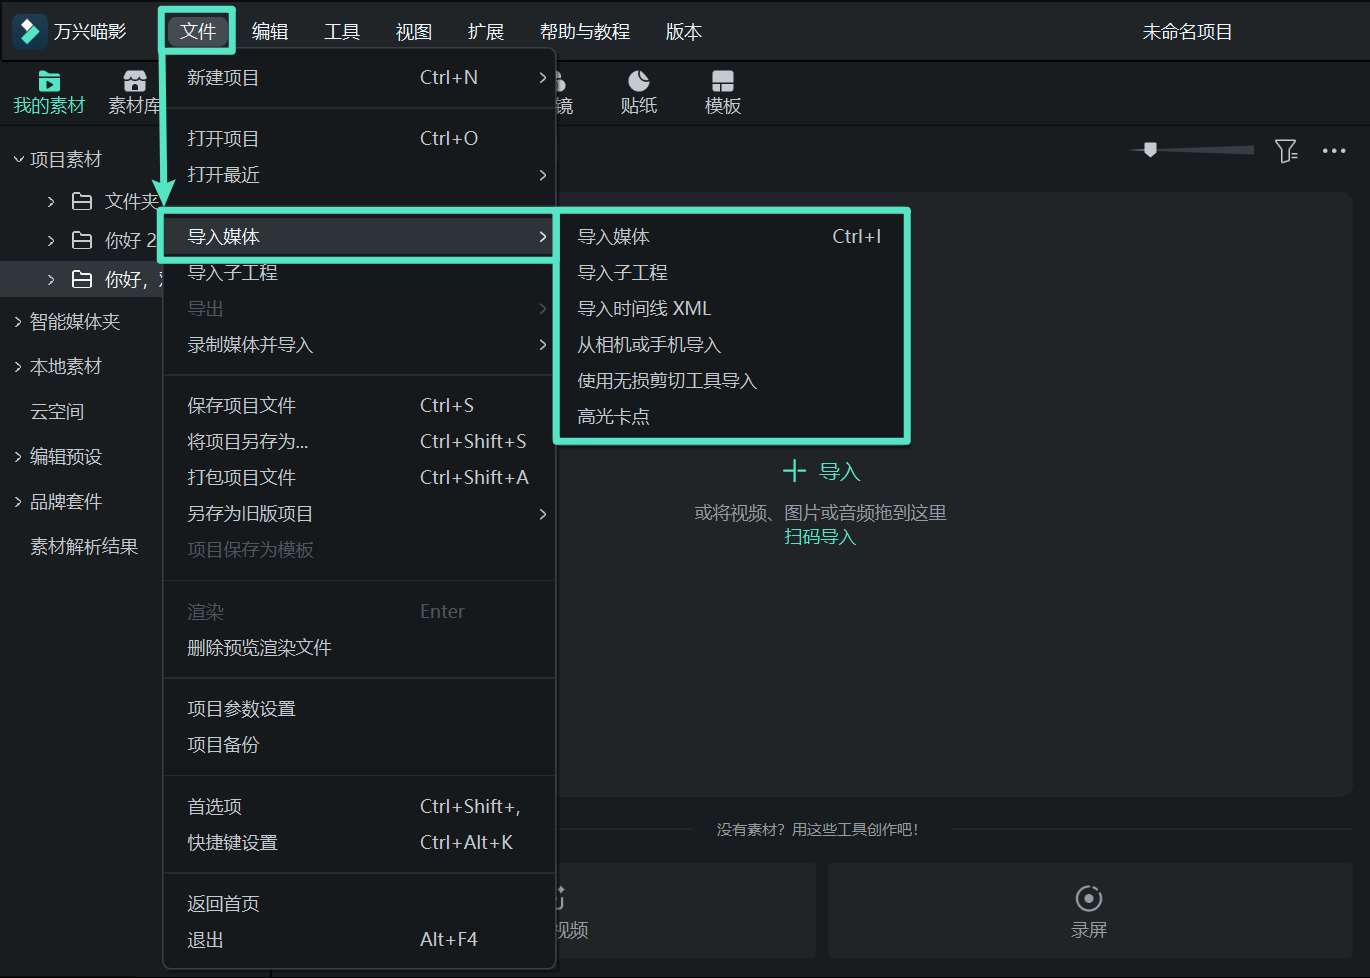Click folder icon of 文件夹 row

82,202
